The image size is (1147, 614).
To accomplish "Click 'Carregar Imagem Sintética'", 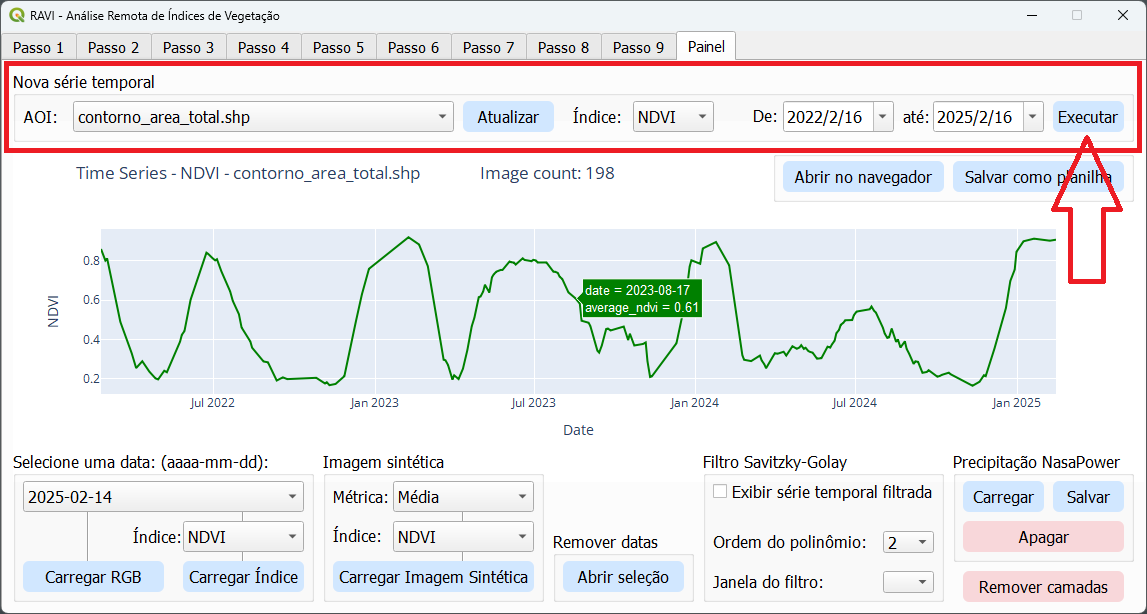I will (433, 576).
